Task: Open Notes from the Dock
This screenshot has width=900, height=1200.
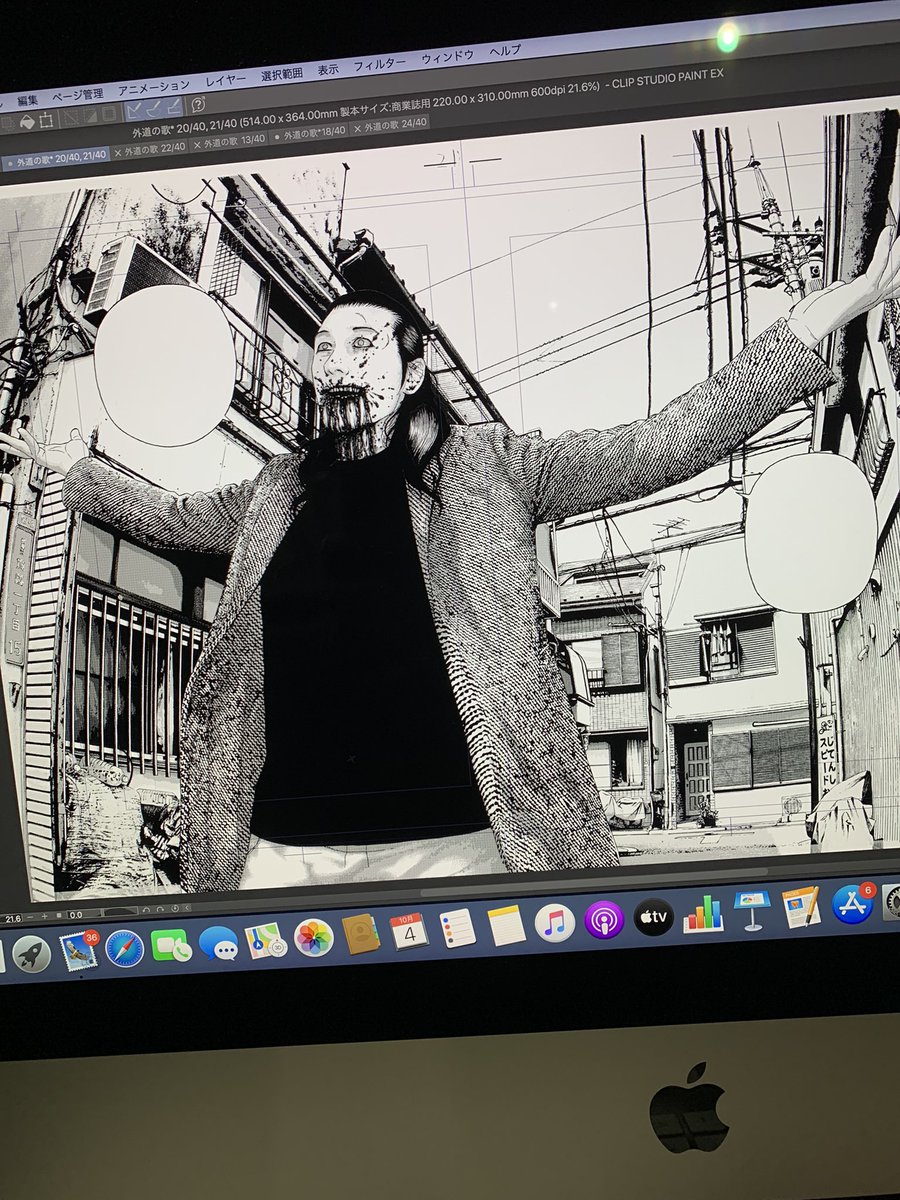Action: [506, 925]
